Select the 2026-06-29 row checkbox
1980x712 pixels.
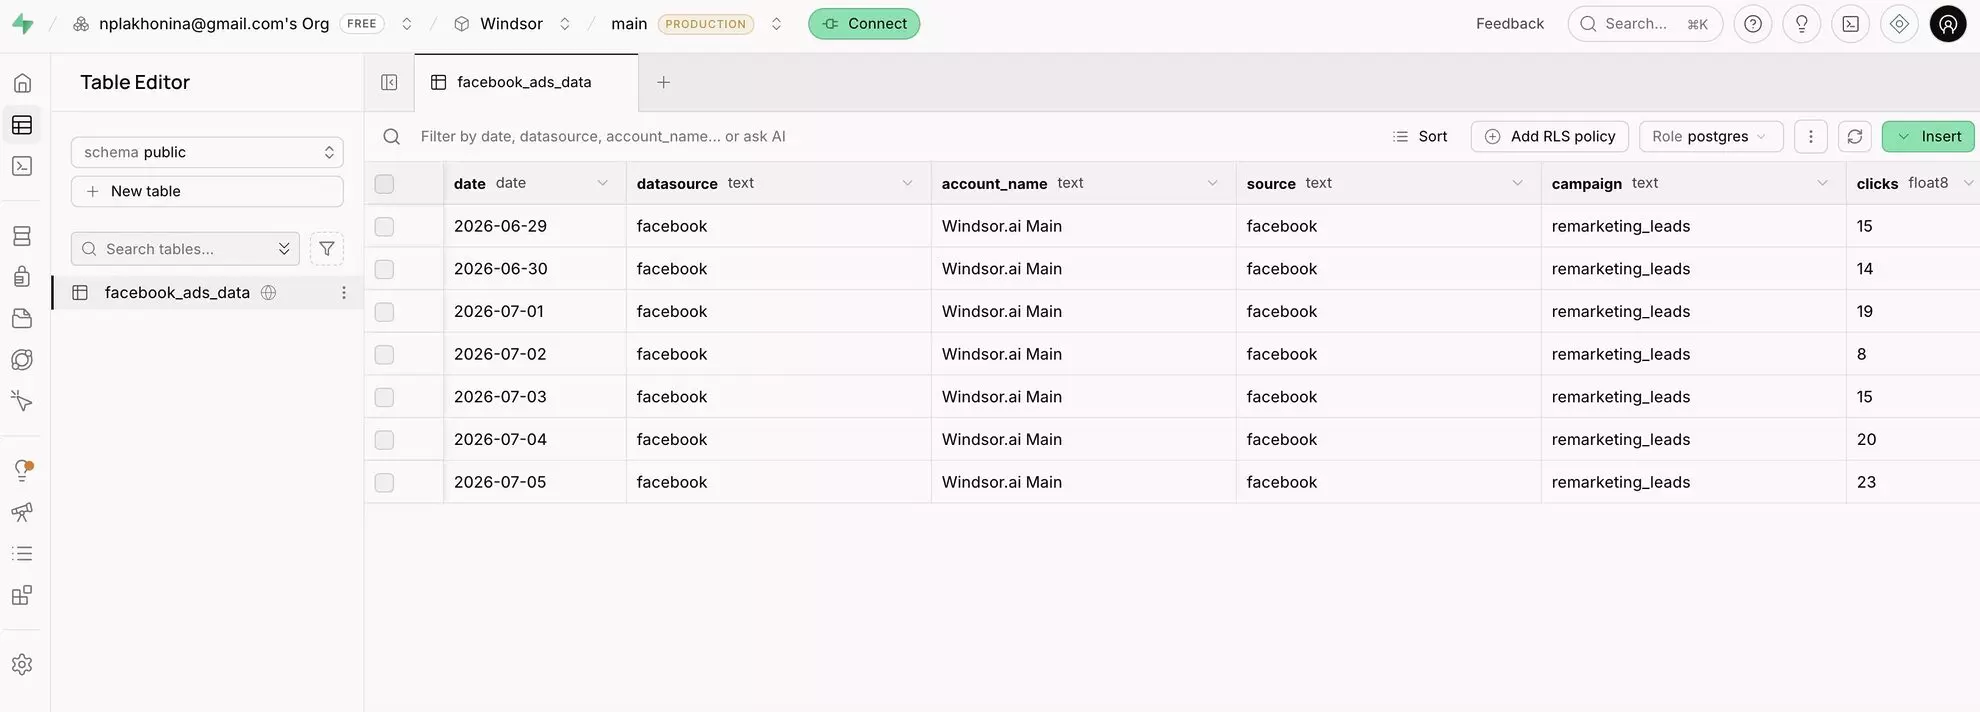click(384, 227)
